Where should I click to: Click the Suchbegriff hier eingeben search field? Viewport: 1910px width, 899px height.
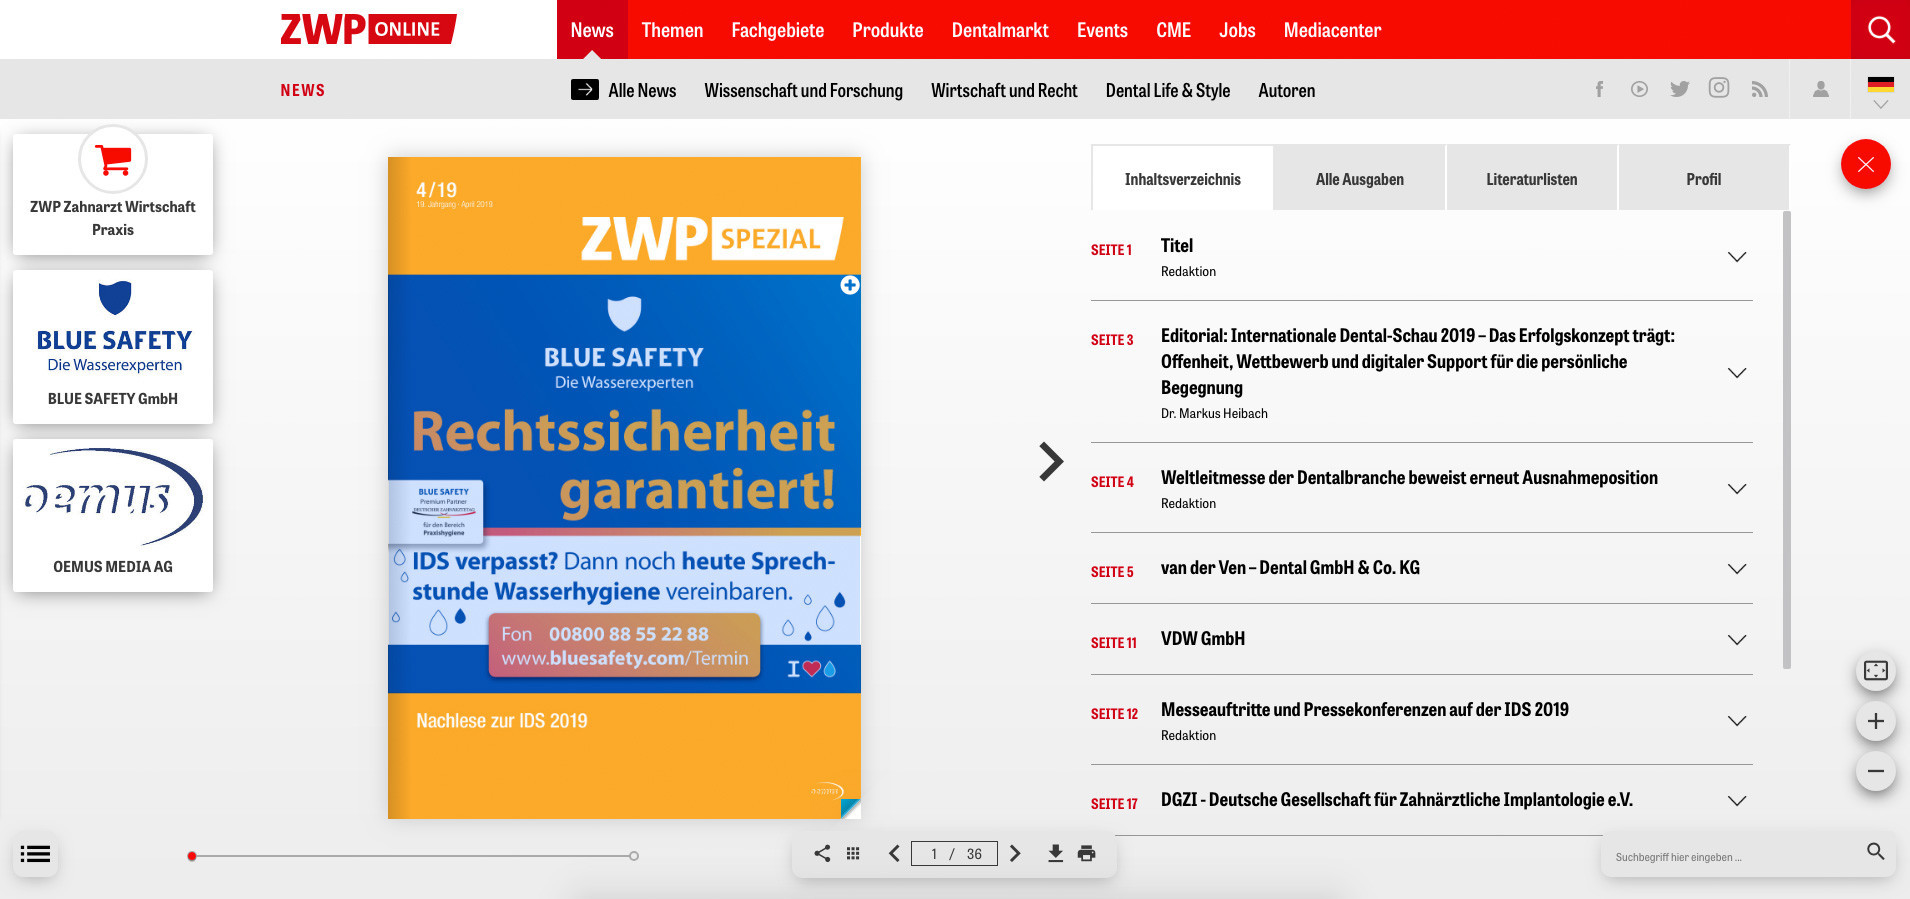[x=1733, y=857]
